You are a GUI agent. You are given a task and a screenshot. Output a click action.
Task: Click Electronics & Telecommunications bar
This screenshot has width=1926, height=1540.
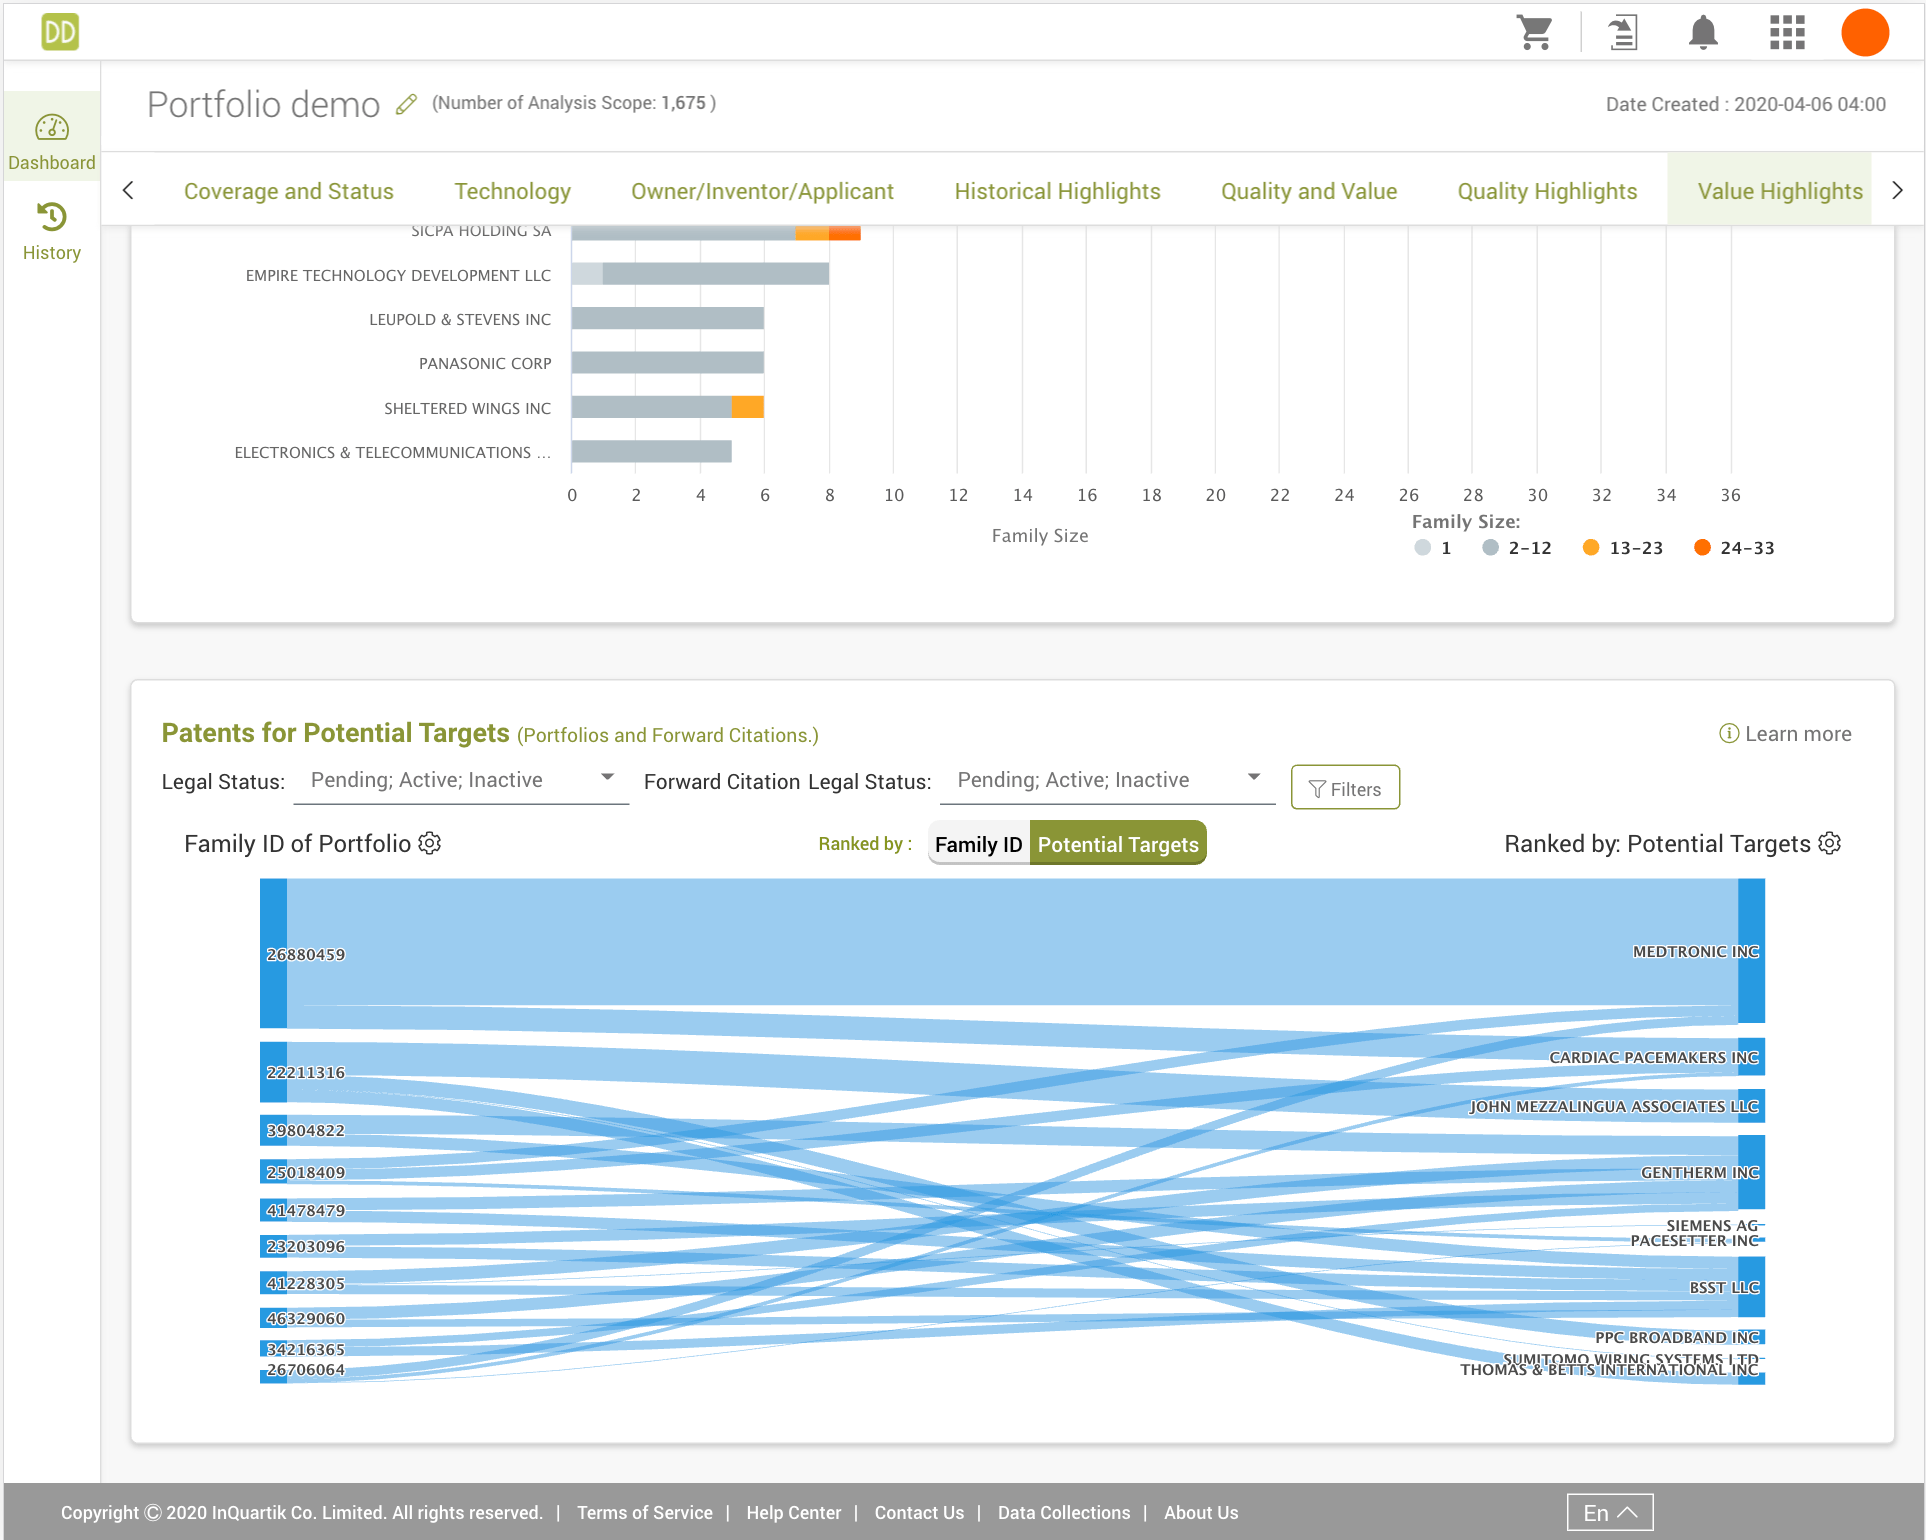[652, 451]
